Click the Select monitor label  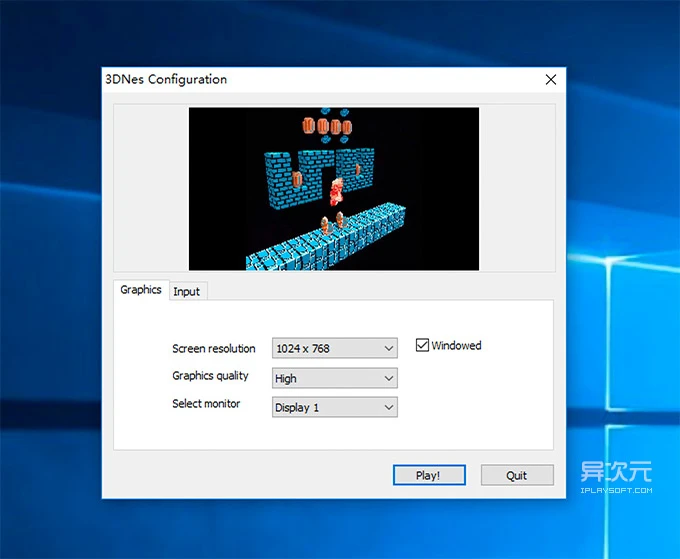point(206,404)
